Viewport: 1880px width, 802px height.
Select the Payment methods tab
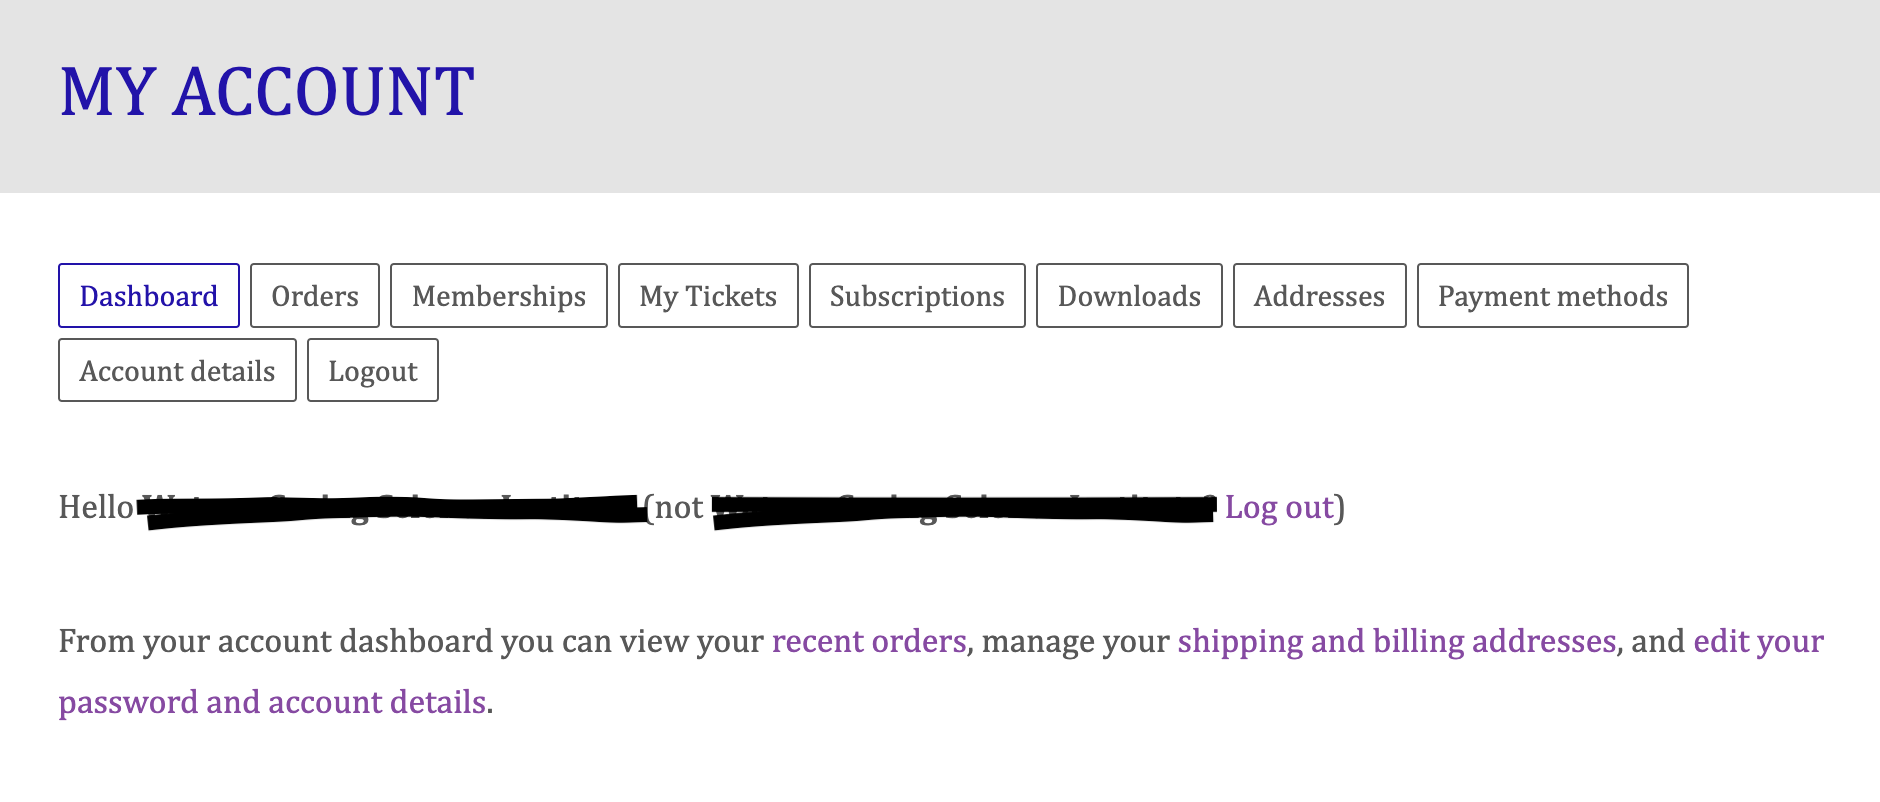1552,296
